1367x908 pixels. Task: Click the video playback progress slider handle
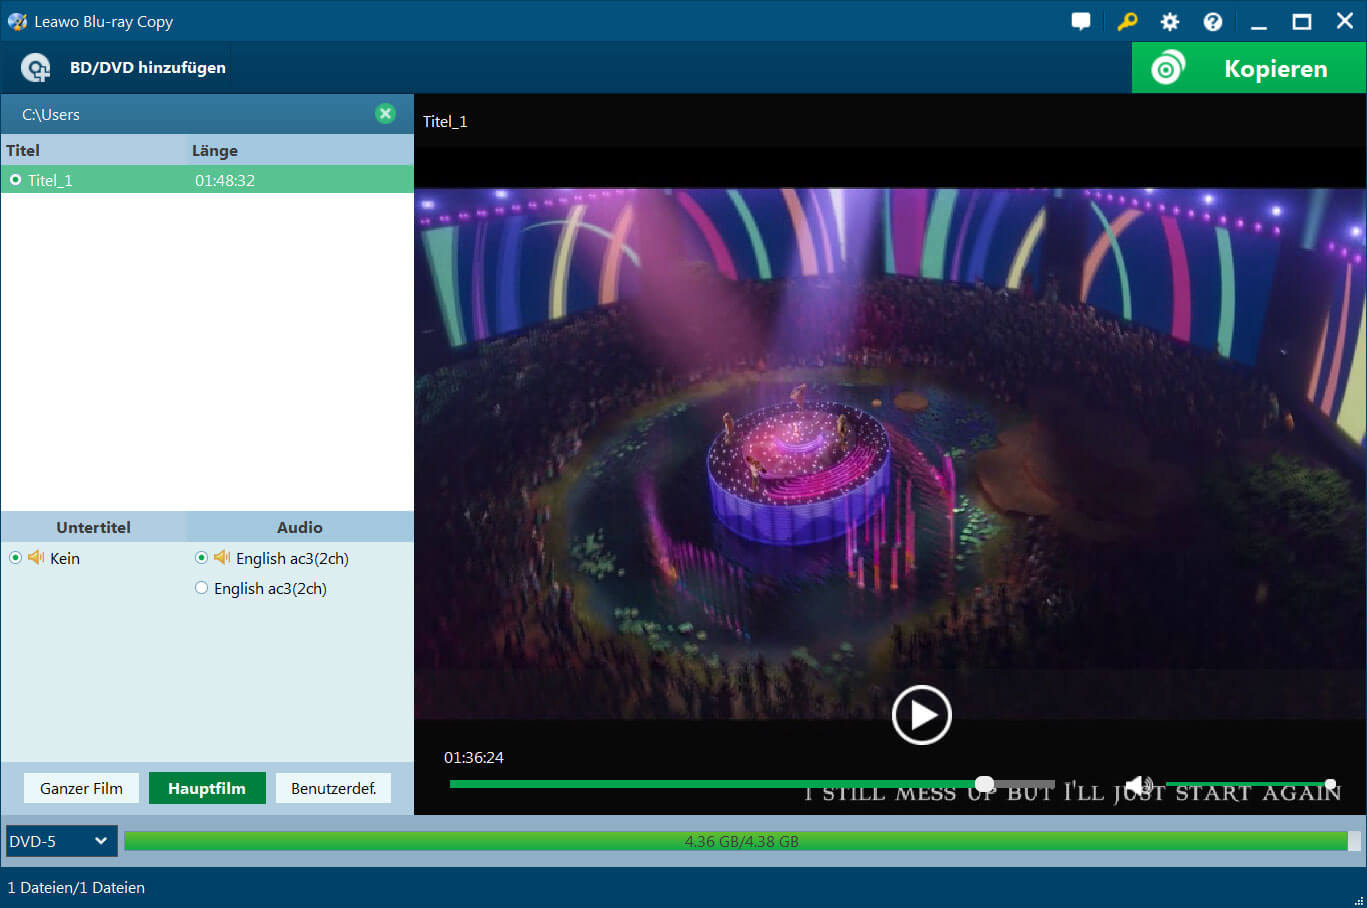coord(984,784)
